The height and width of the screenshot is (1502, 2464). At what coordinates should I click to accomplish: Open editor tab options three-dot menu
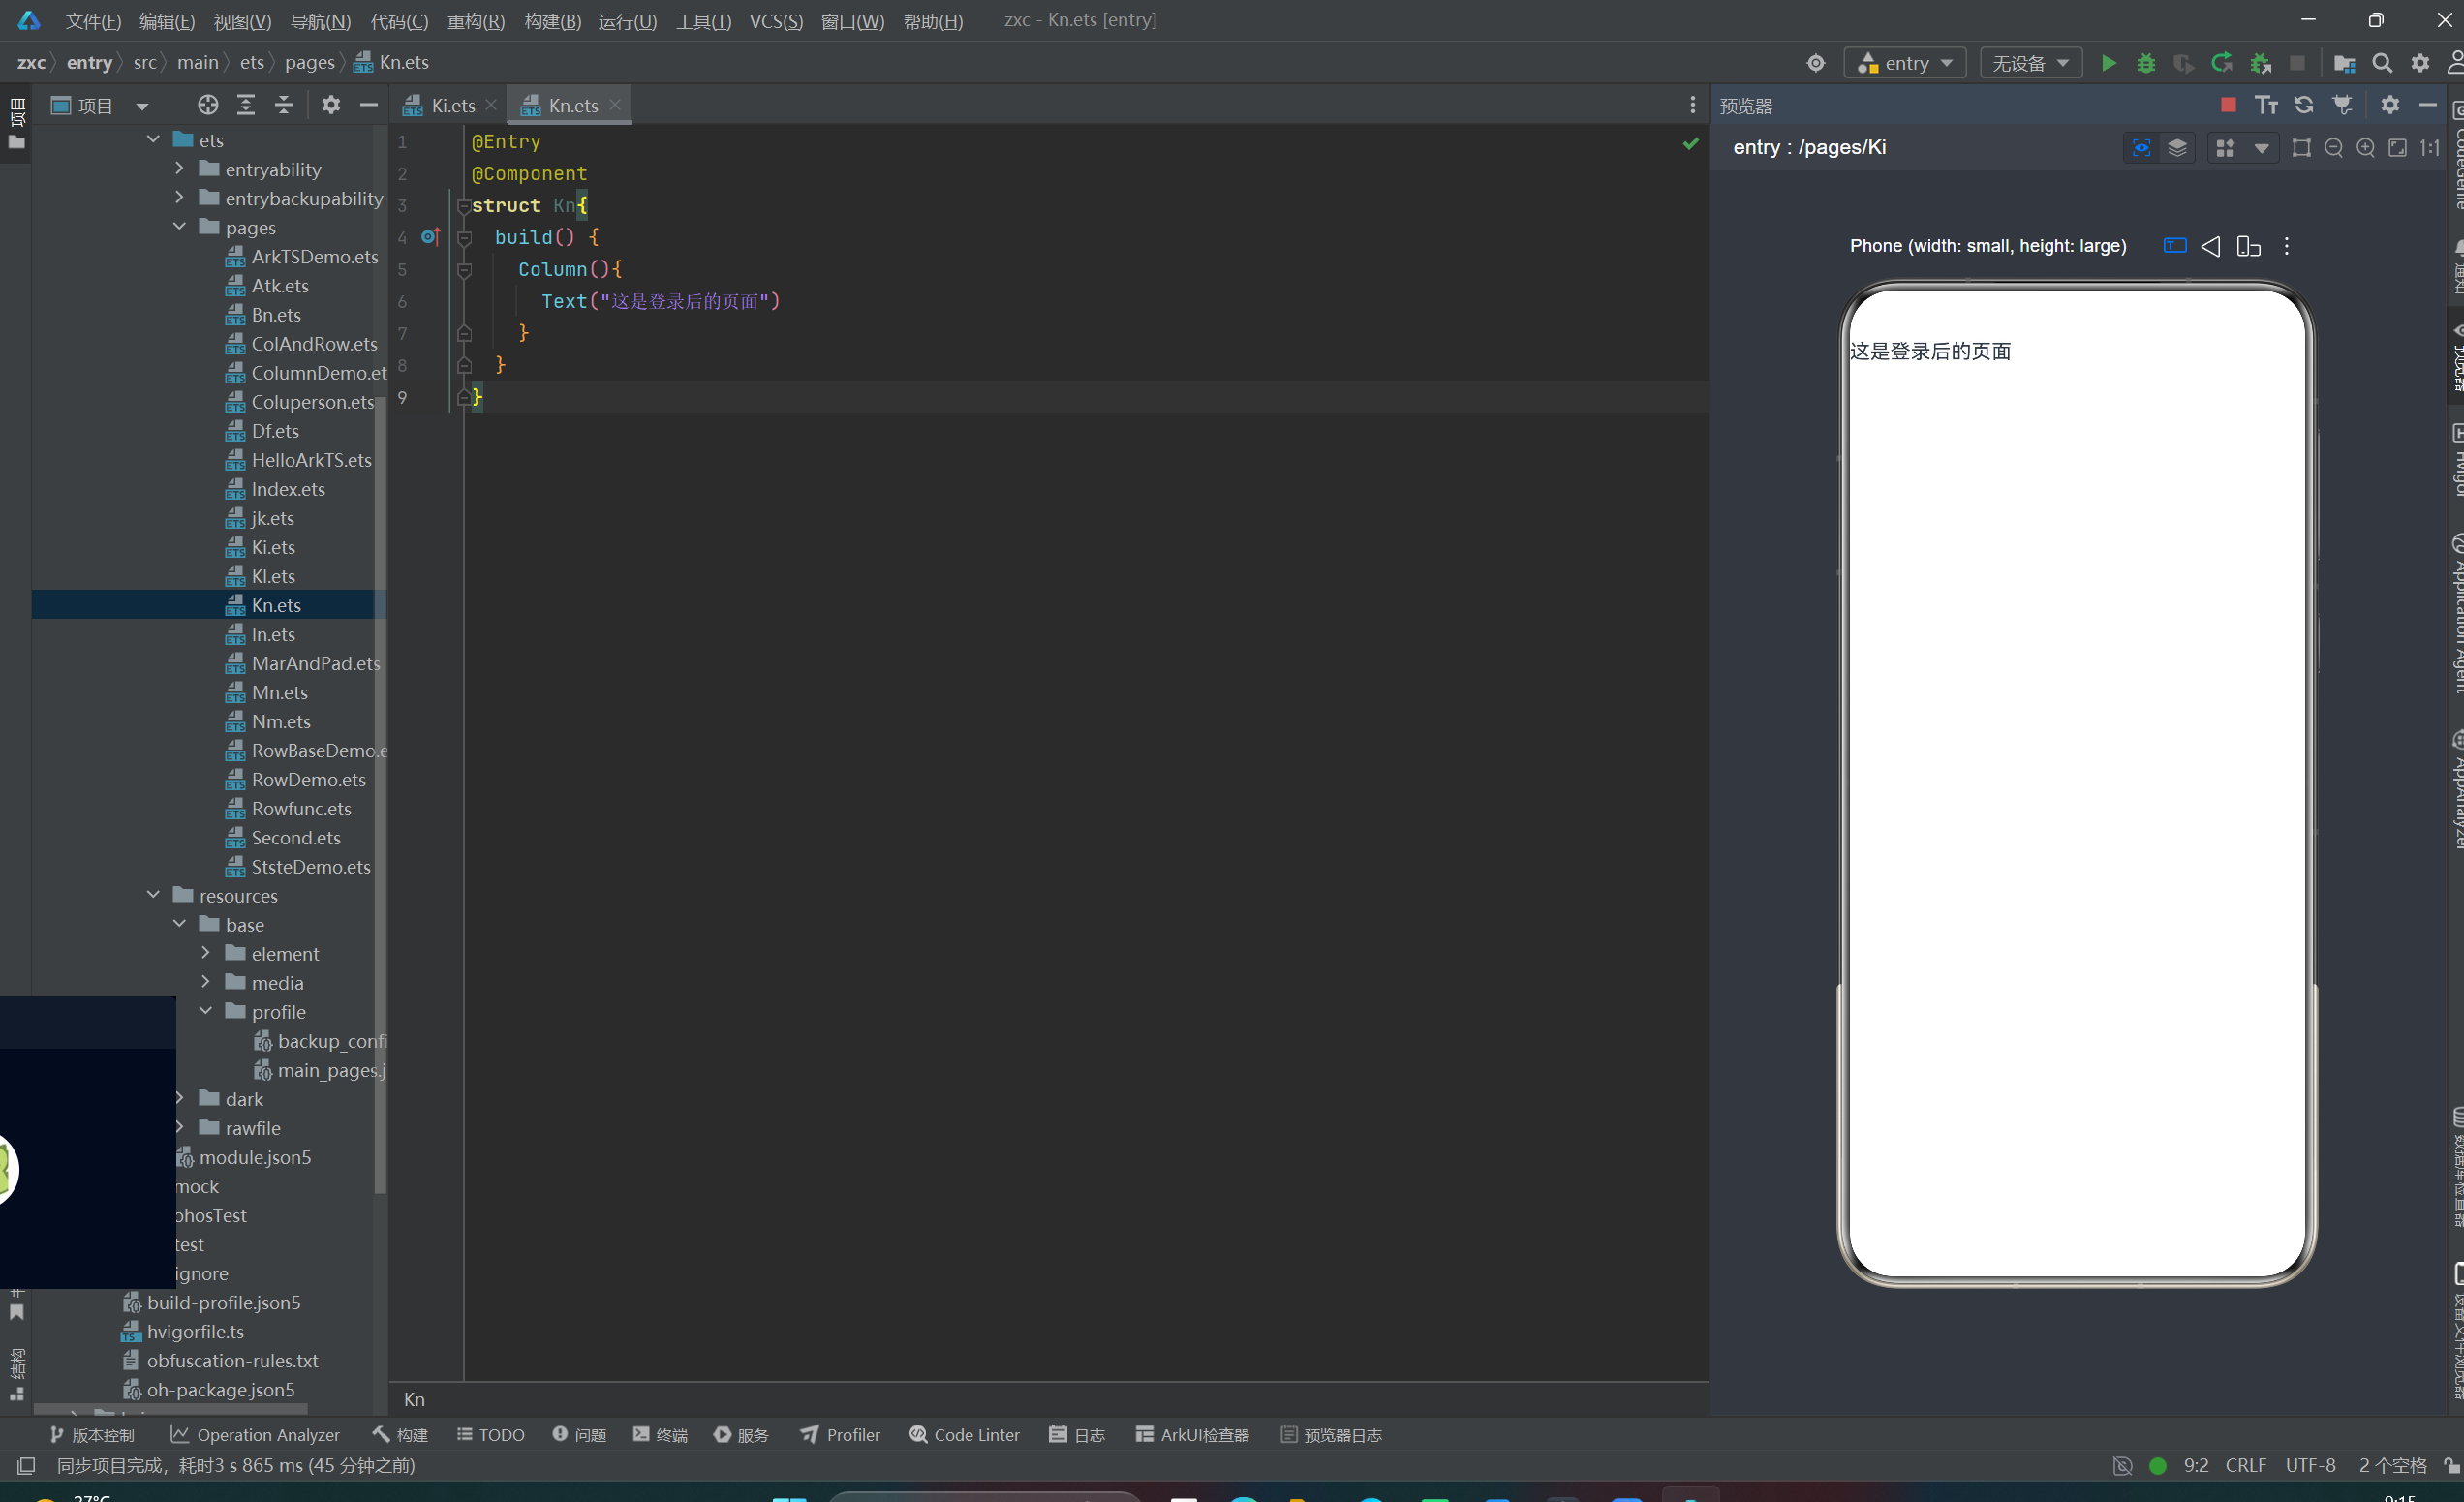[1692, 105]
